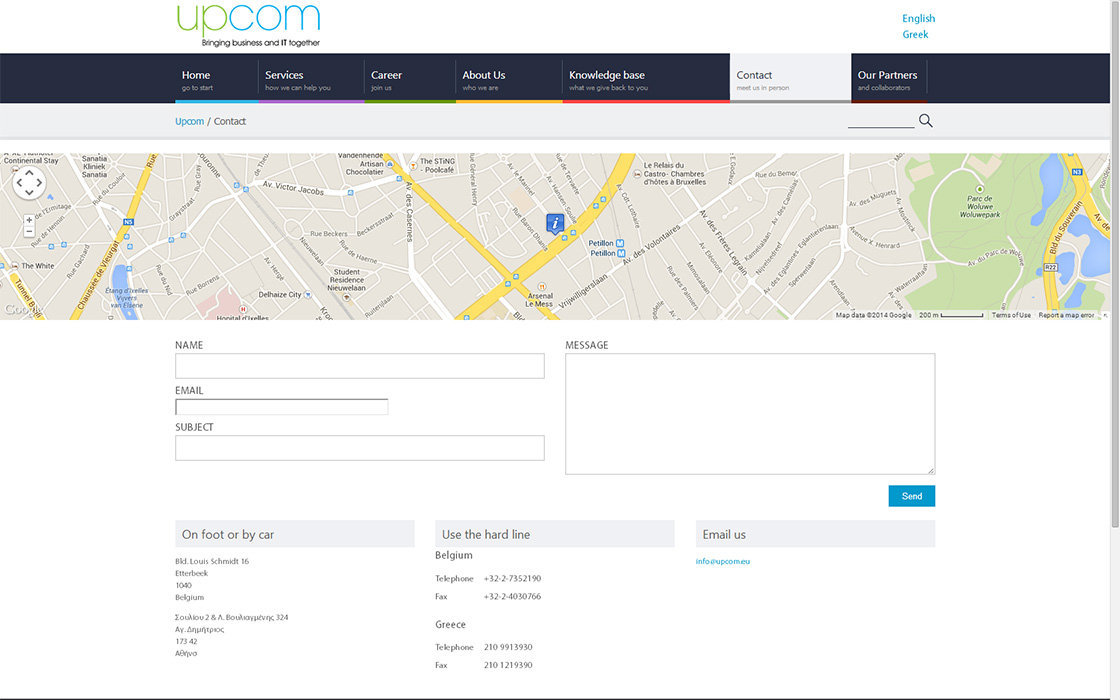This screenshot has width=1120, height=700.
Task: Click the Upcom breadcrumb link
Action: pos(189,121)
